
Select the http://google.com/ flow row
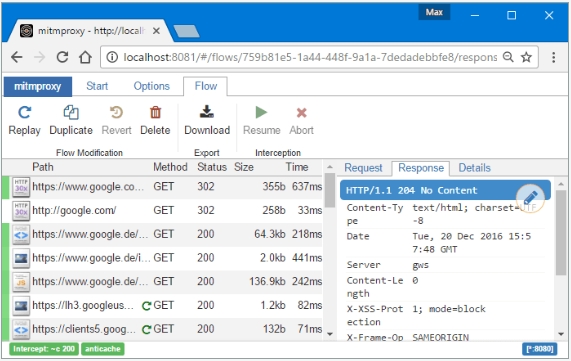pos(162,211)
